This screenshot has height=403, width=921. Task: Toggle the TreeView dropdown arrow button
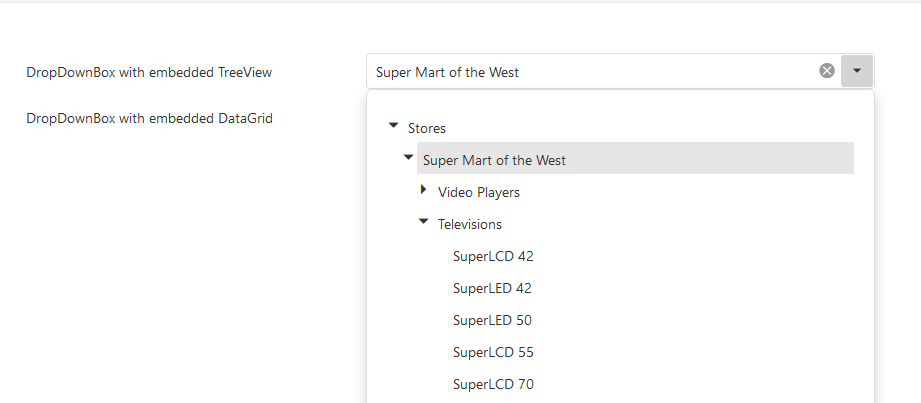(857, 71)
